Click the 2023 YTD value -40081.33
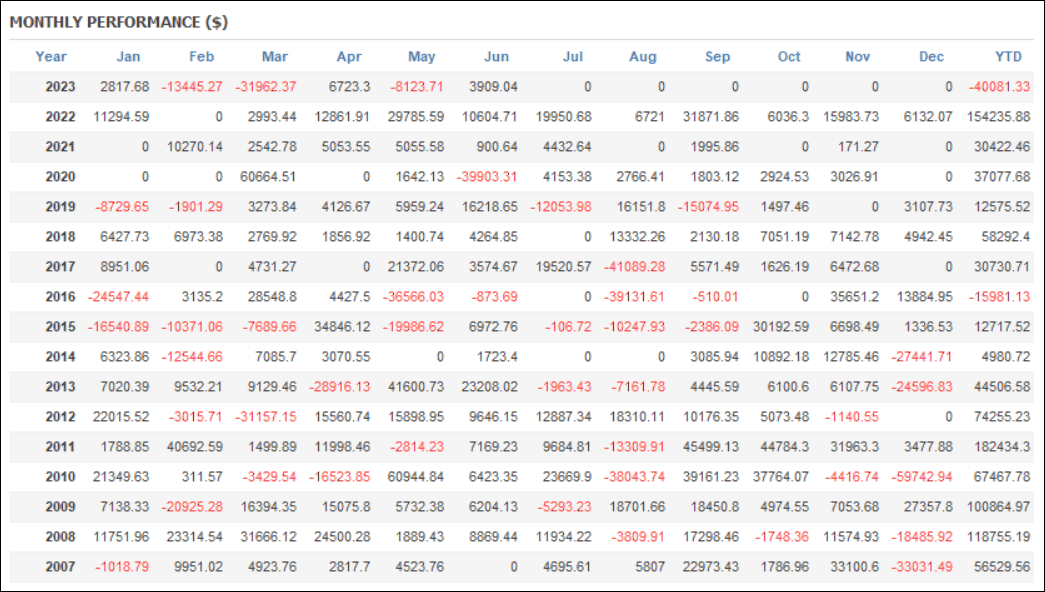 pyautogui.click(x=998, y=86)
